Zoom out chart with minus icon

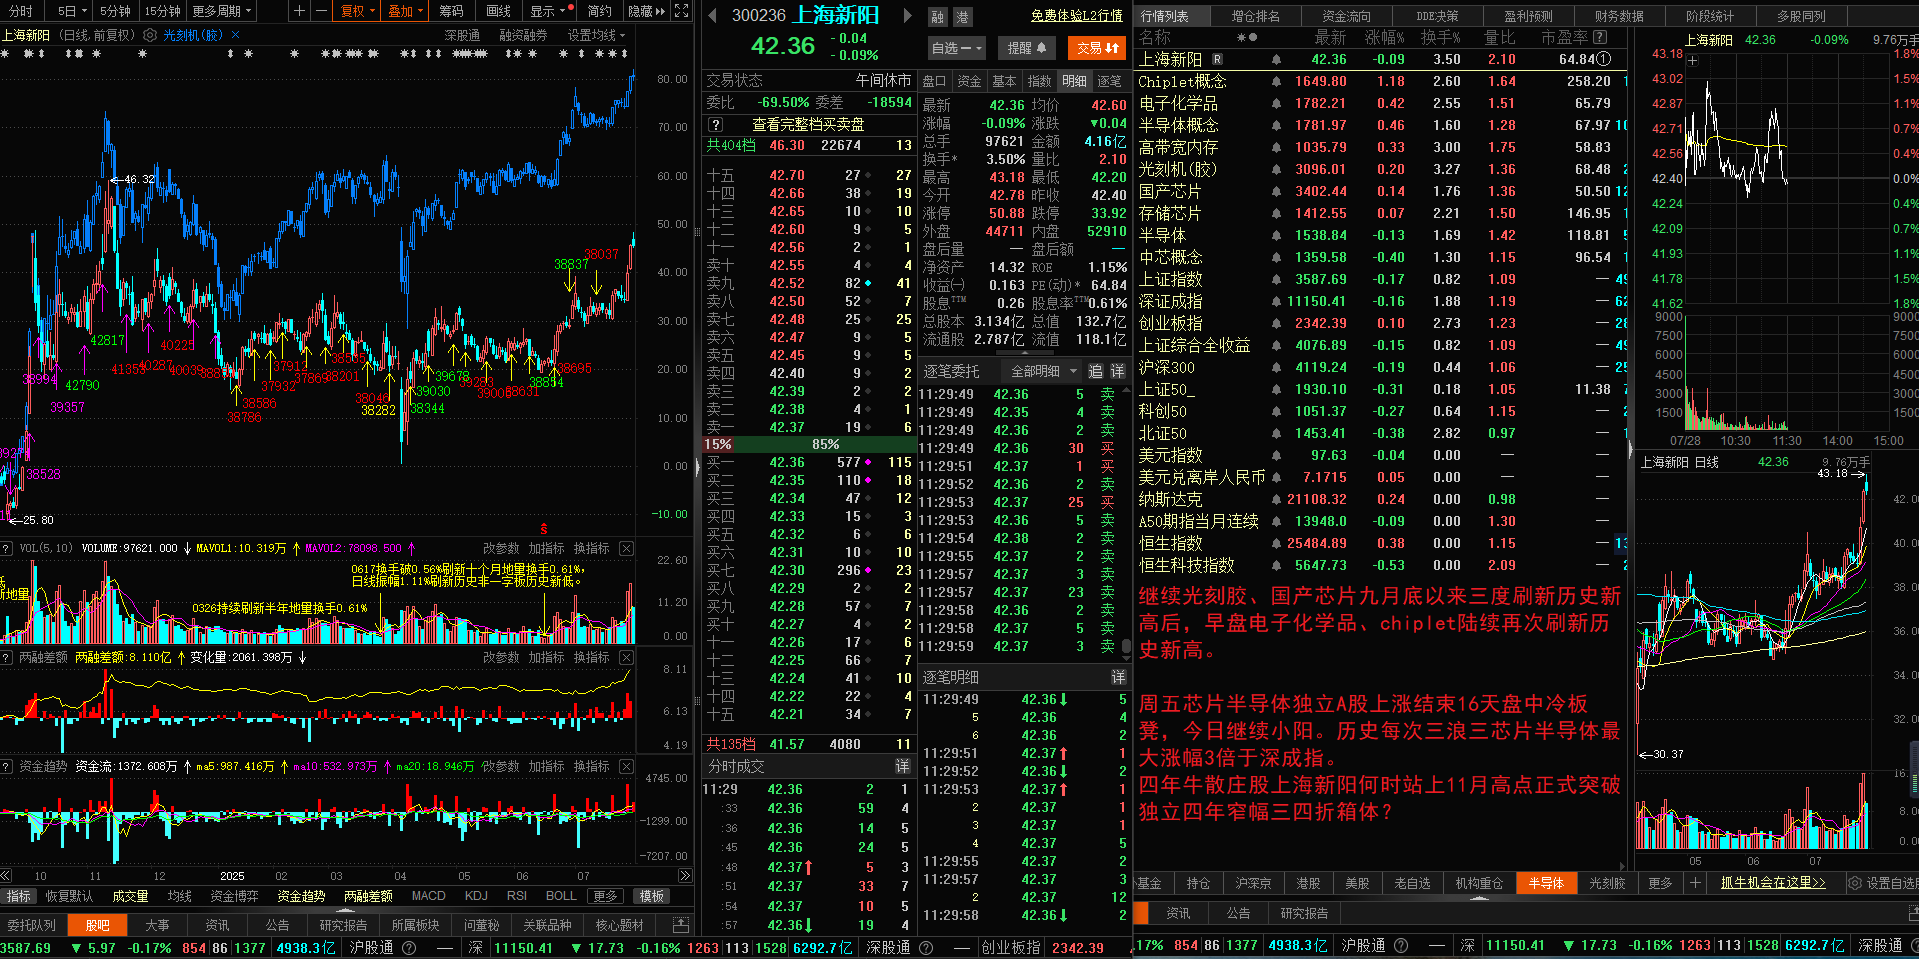[x=320, y=11]
